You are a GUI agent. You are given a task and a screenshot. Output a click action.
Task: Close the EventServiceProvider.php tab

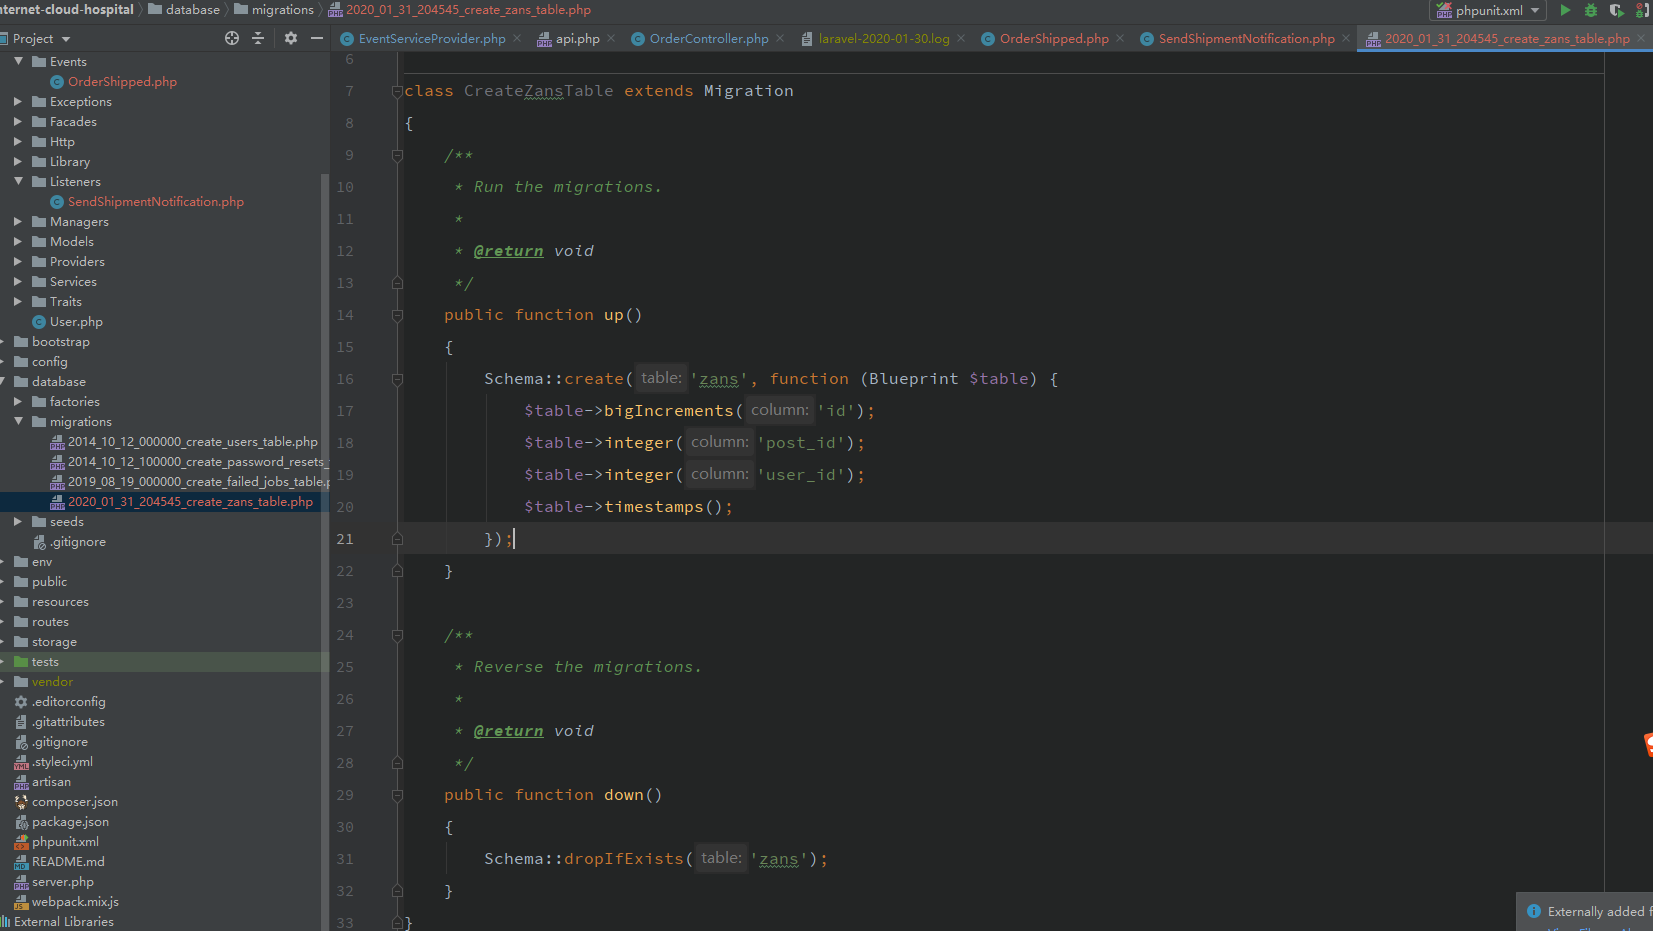click(517, 39)
